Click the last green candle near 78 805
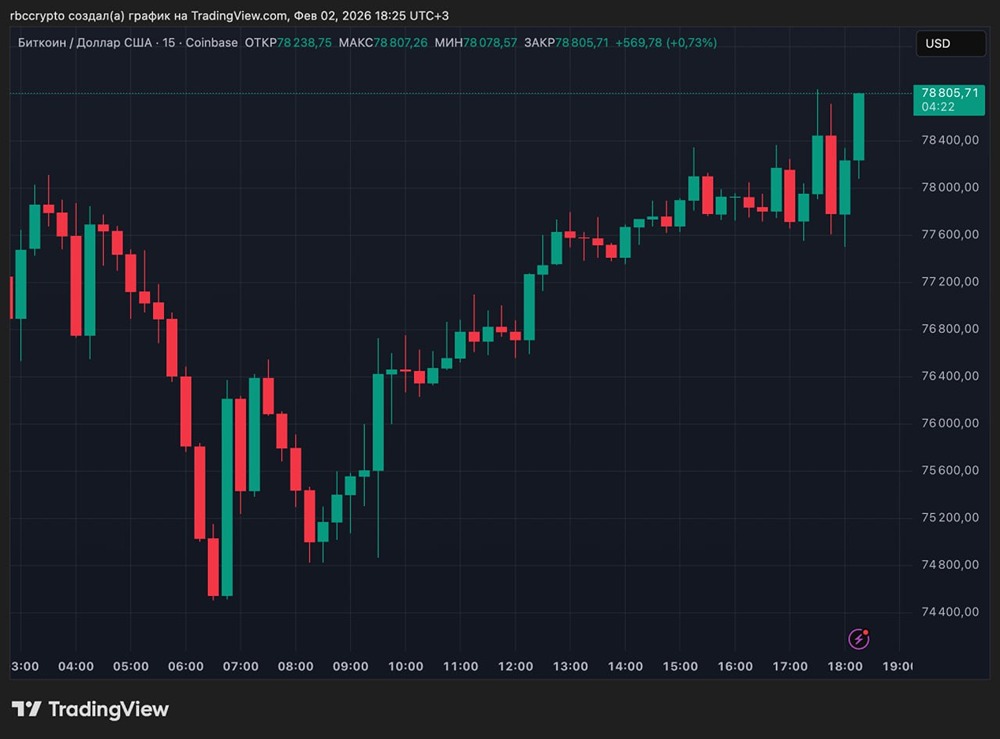 (x=859, y=127)
